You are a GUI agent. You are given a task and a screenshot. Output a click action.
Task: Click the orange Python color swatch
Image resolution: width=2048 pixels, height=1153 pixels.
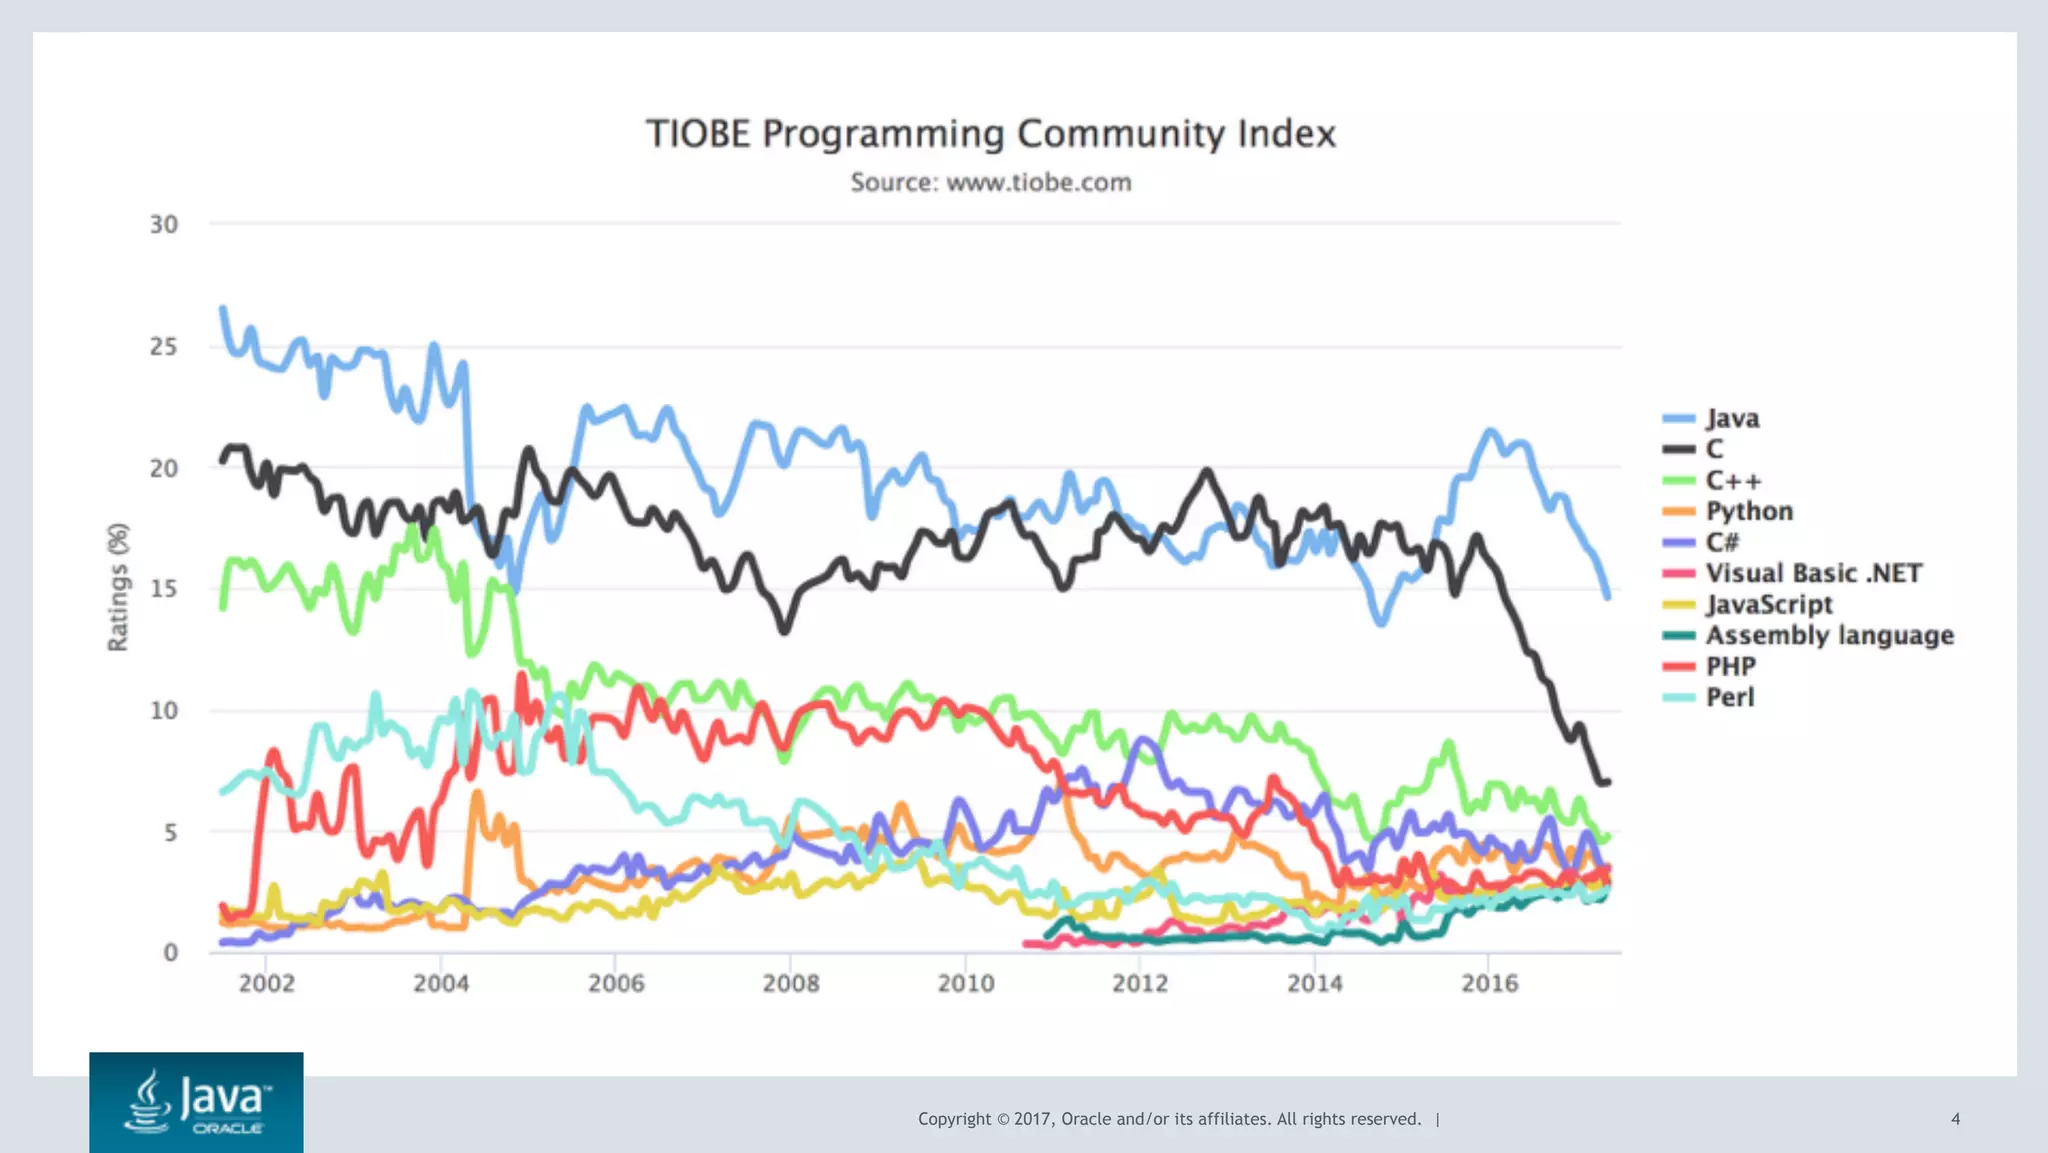[x=1679, y=512]
